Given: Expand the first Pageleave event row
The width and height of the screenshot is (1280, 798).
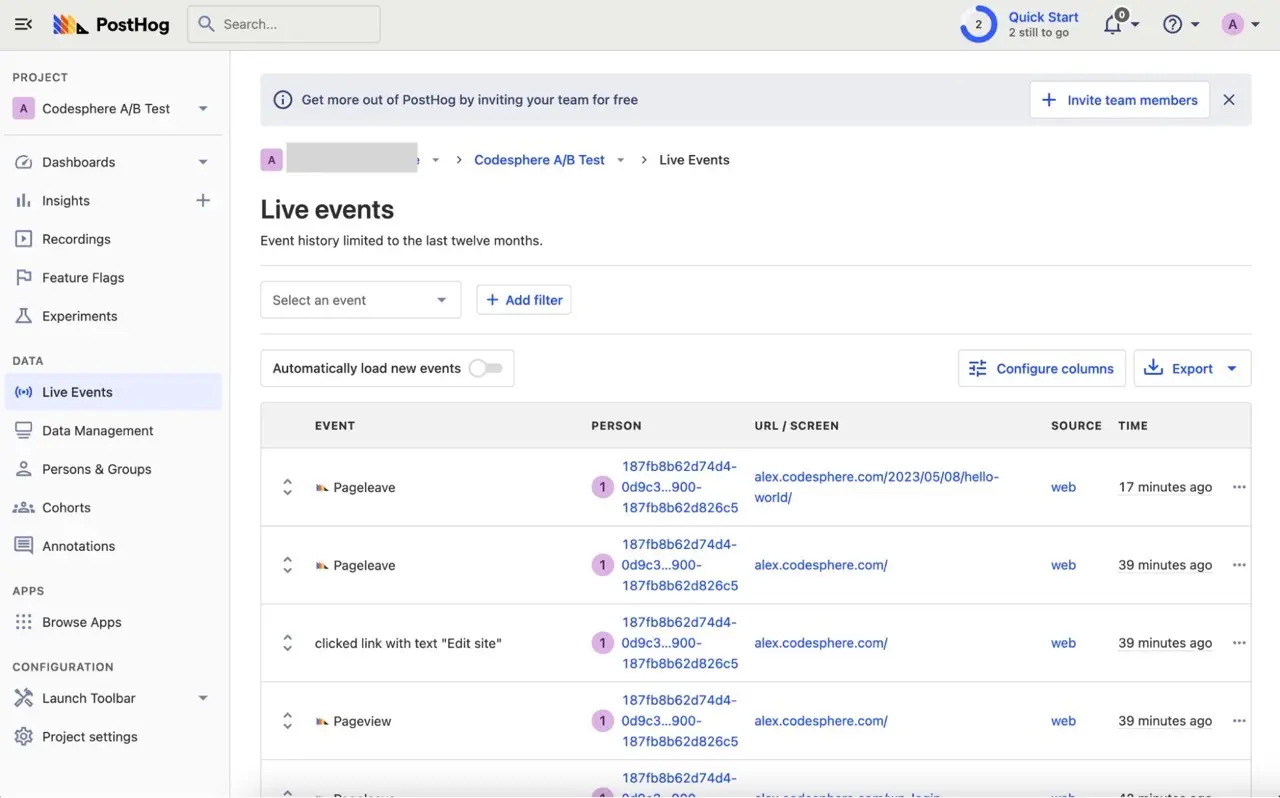Looking at the screenshot, I should click(287, 487).
